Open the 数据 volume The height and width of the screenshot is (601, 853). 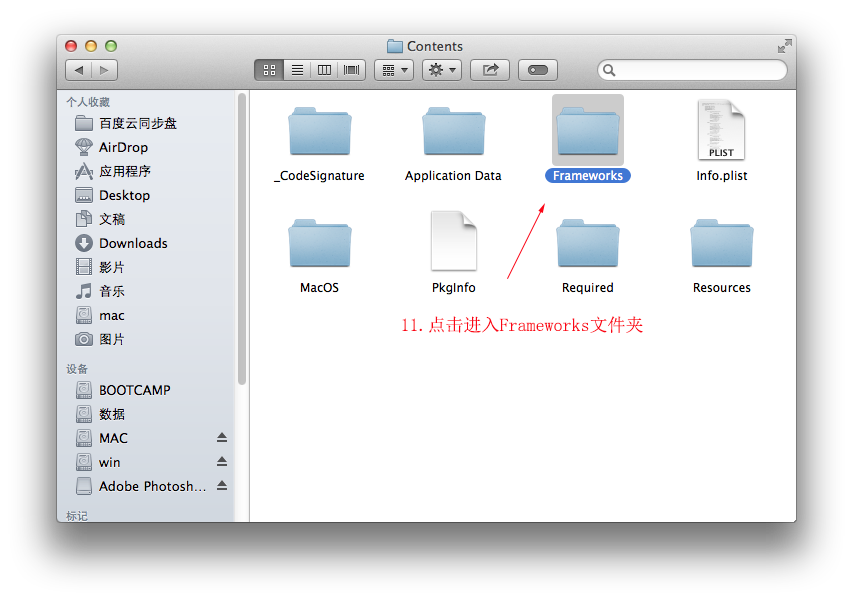[x=147, y=414]
